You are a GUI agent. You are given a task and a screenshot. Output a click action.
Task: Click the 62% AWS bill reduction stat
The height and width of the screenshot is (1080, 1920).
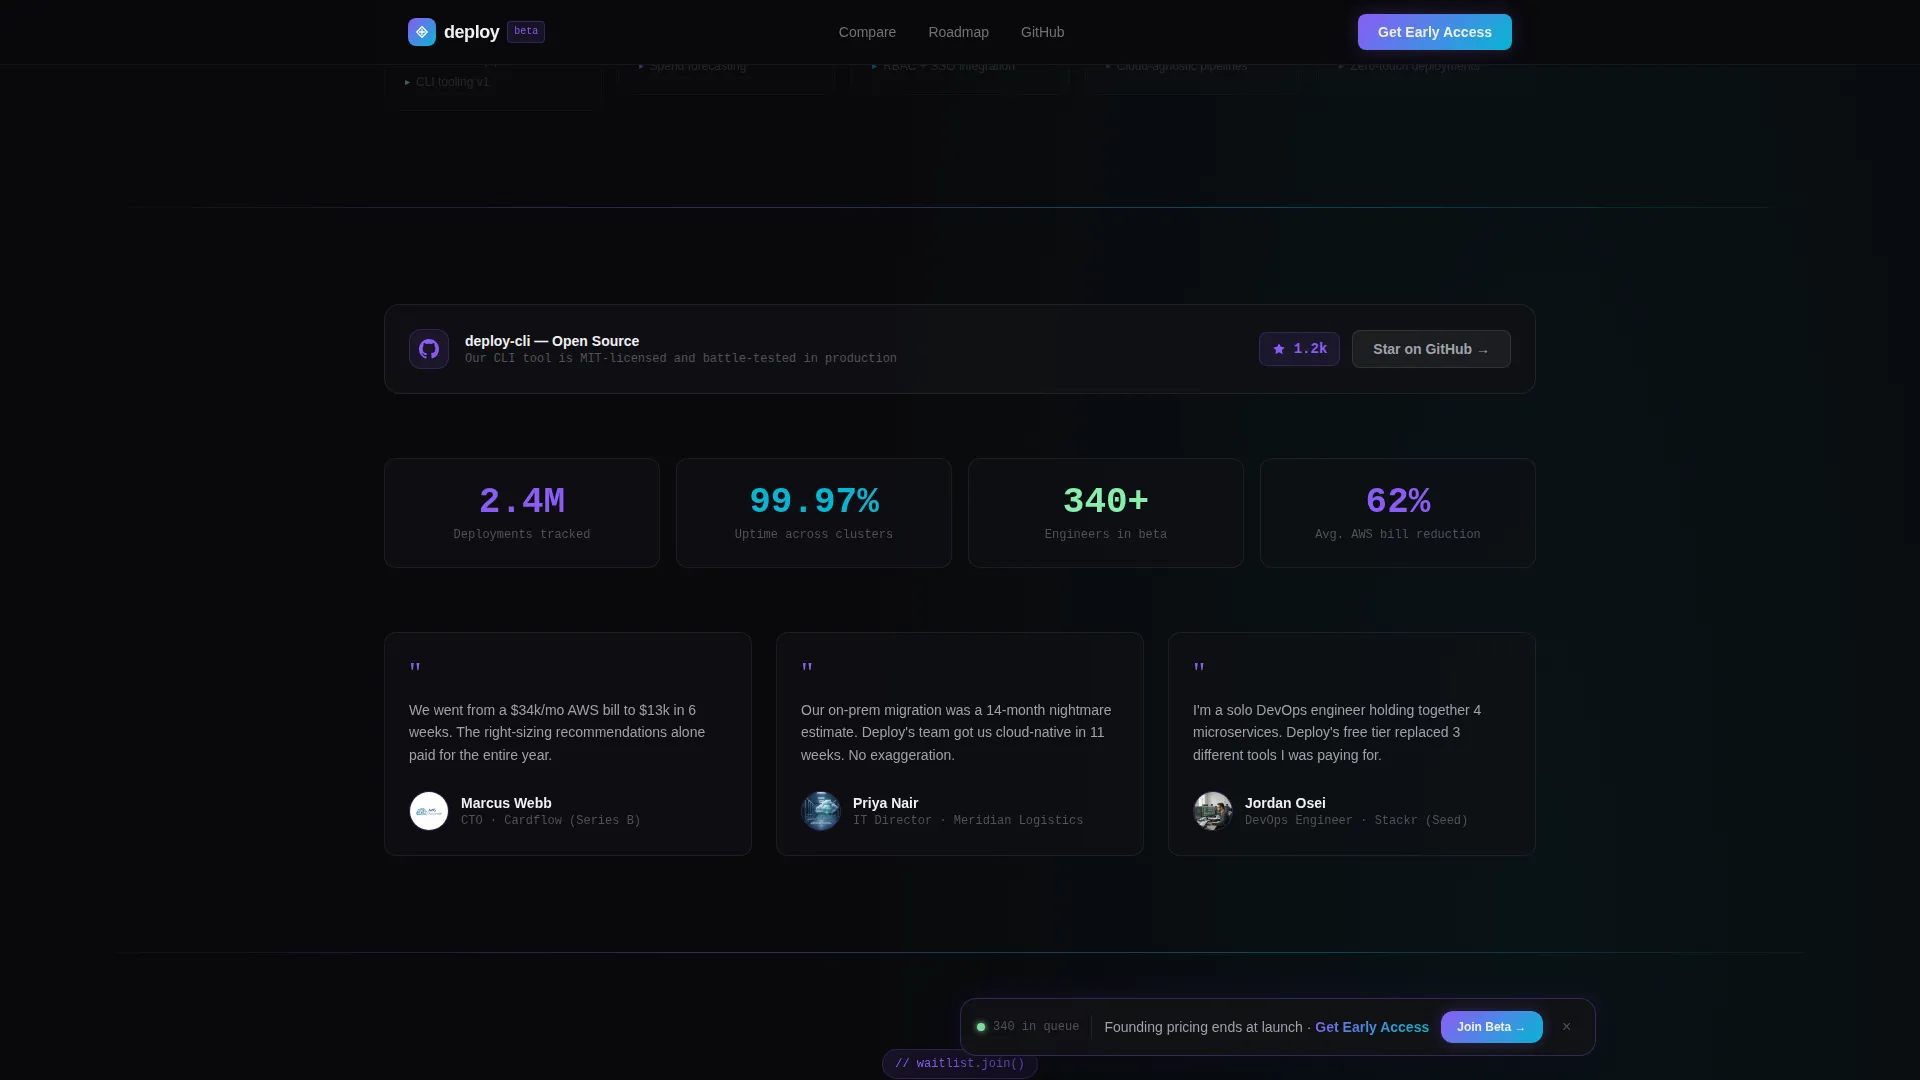coord(1398,513)
